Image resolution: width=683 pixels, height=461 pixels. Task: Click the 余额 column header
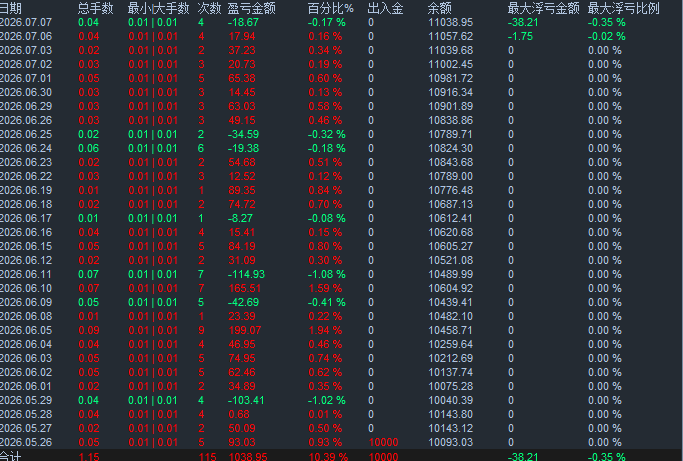[x=440, y=8]
